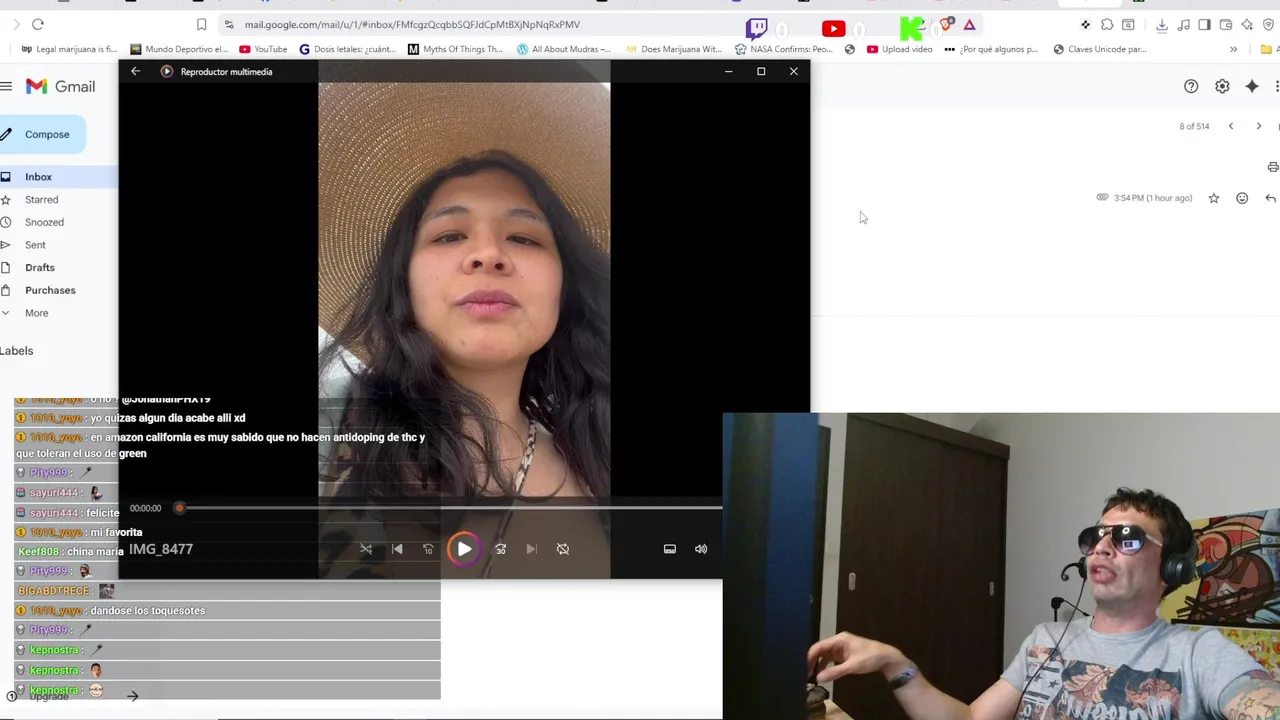The image size is (1280, 720).
Task: Toggle browser sidebar panel
Action: click(x=1205, y=24)
